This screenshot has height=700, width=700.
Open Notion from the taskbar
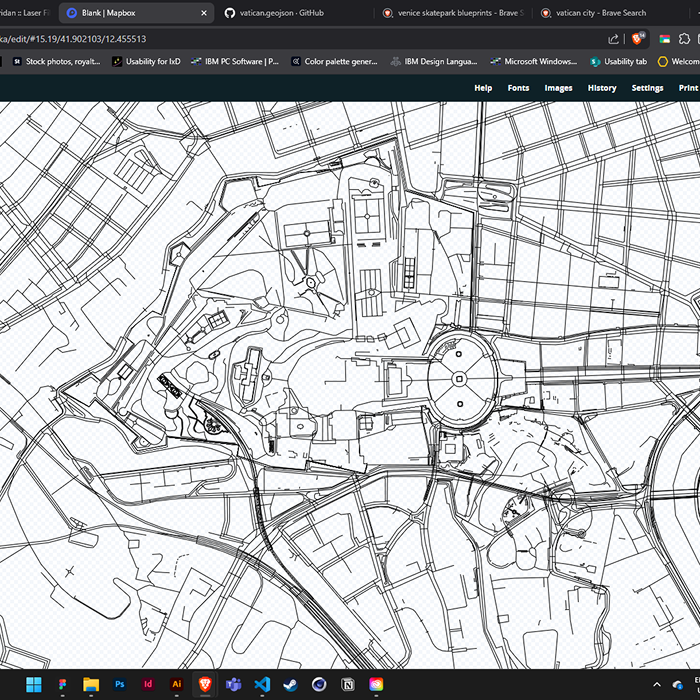[348, 684]
